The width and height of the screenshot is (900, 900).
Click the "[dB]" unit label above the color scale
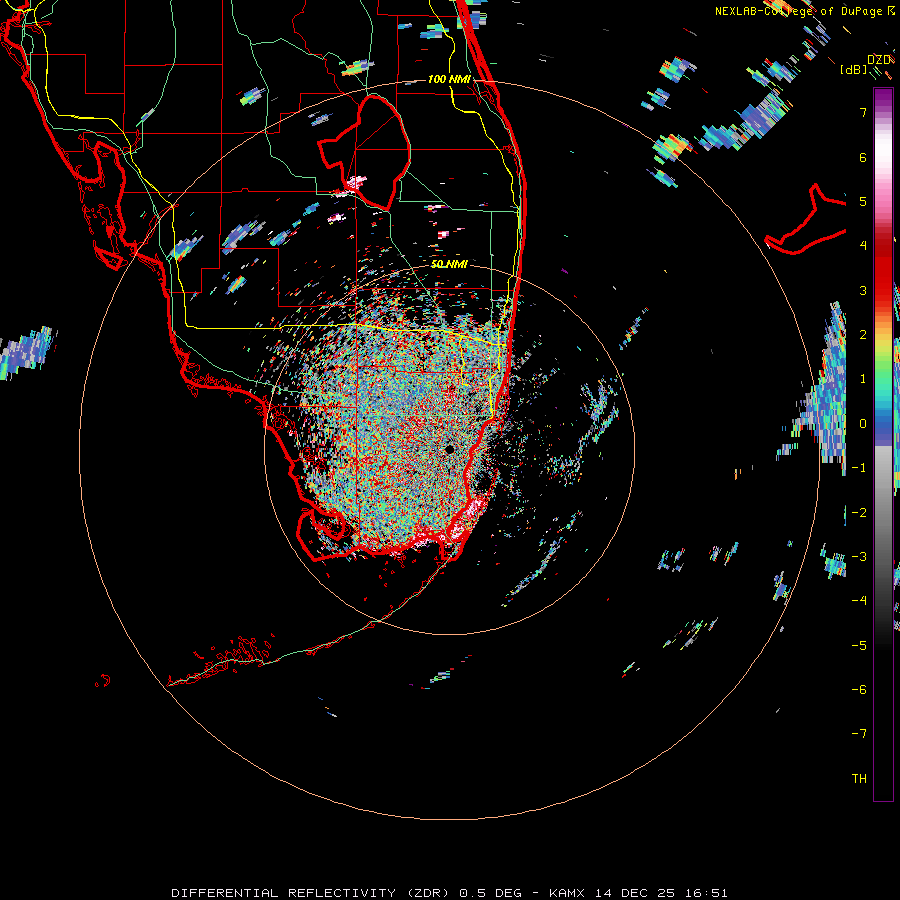(854, 69)
